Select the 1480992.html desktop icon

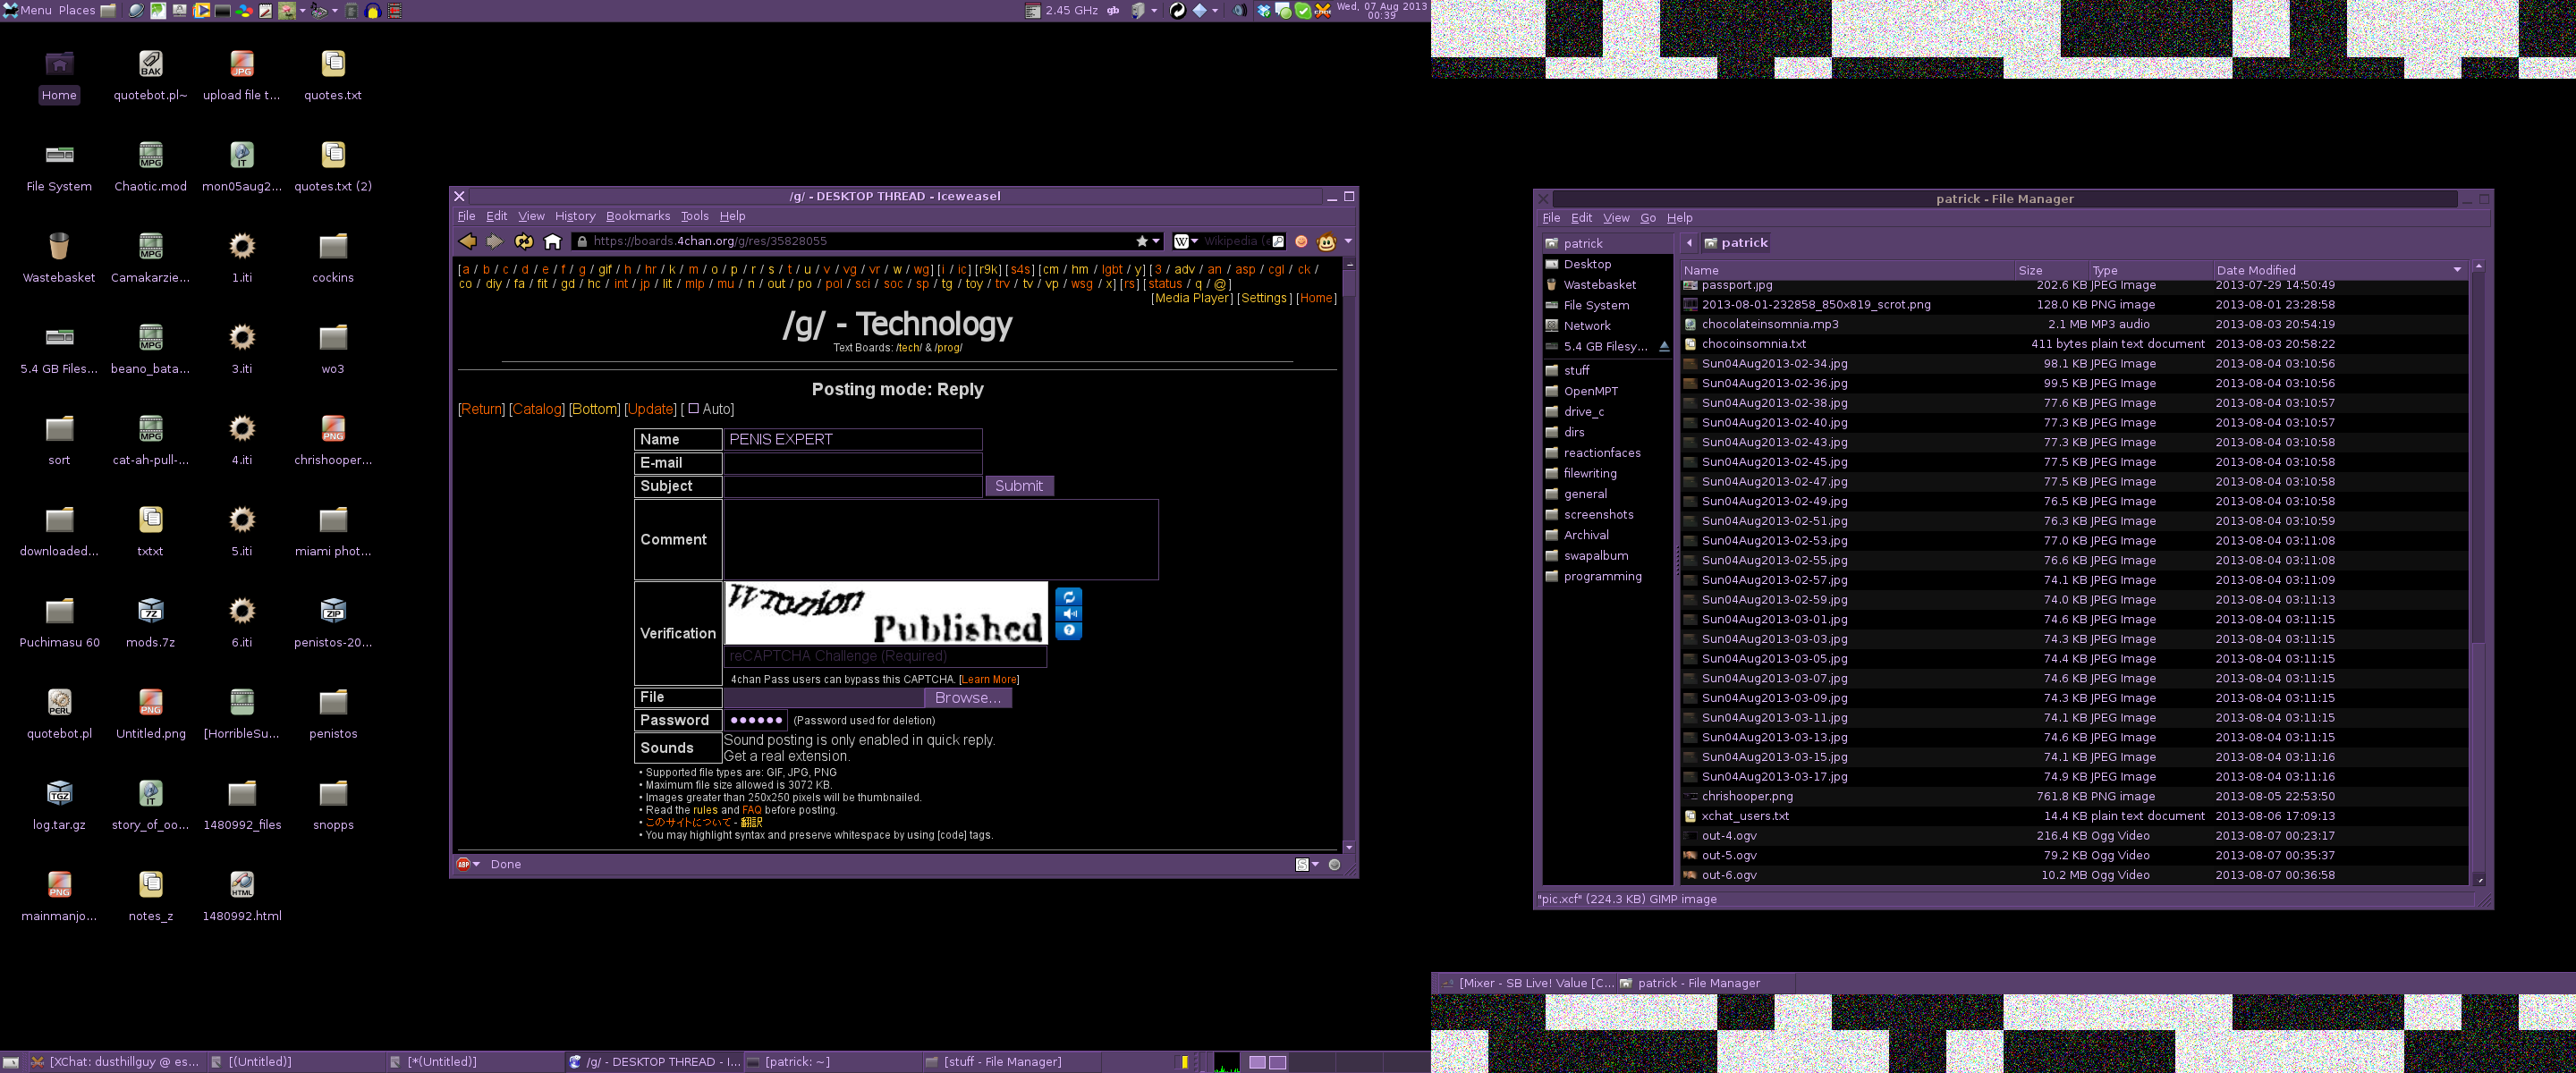[x=242, y=895]
